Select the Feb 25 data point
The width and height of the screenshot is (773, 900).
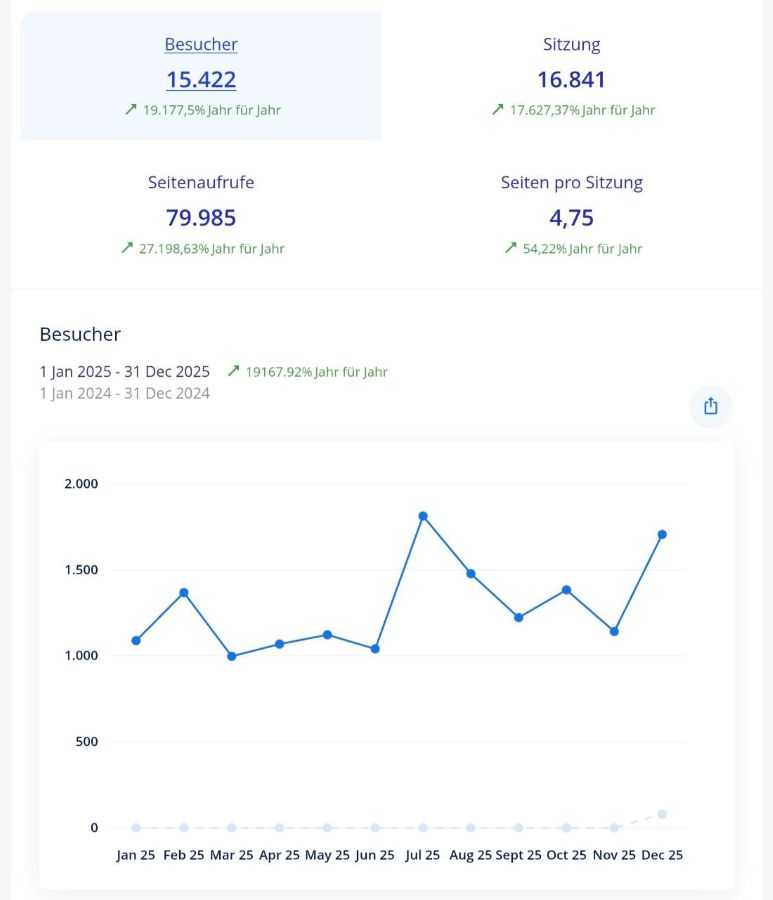coord(184,592)
